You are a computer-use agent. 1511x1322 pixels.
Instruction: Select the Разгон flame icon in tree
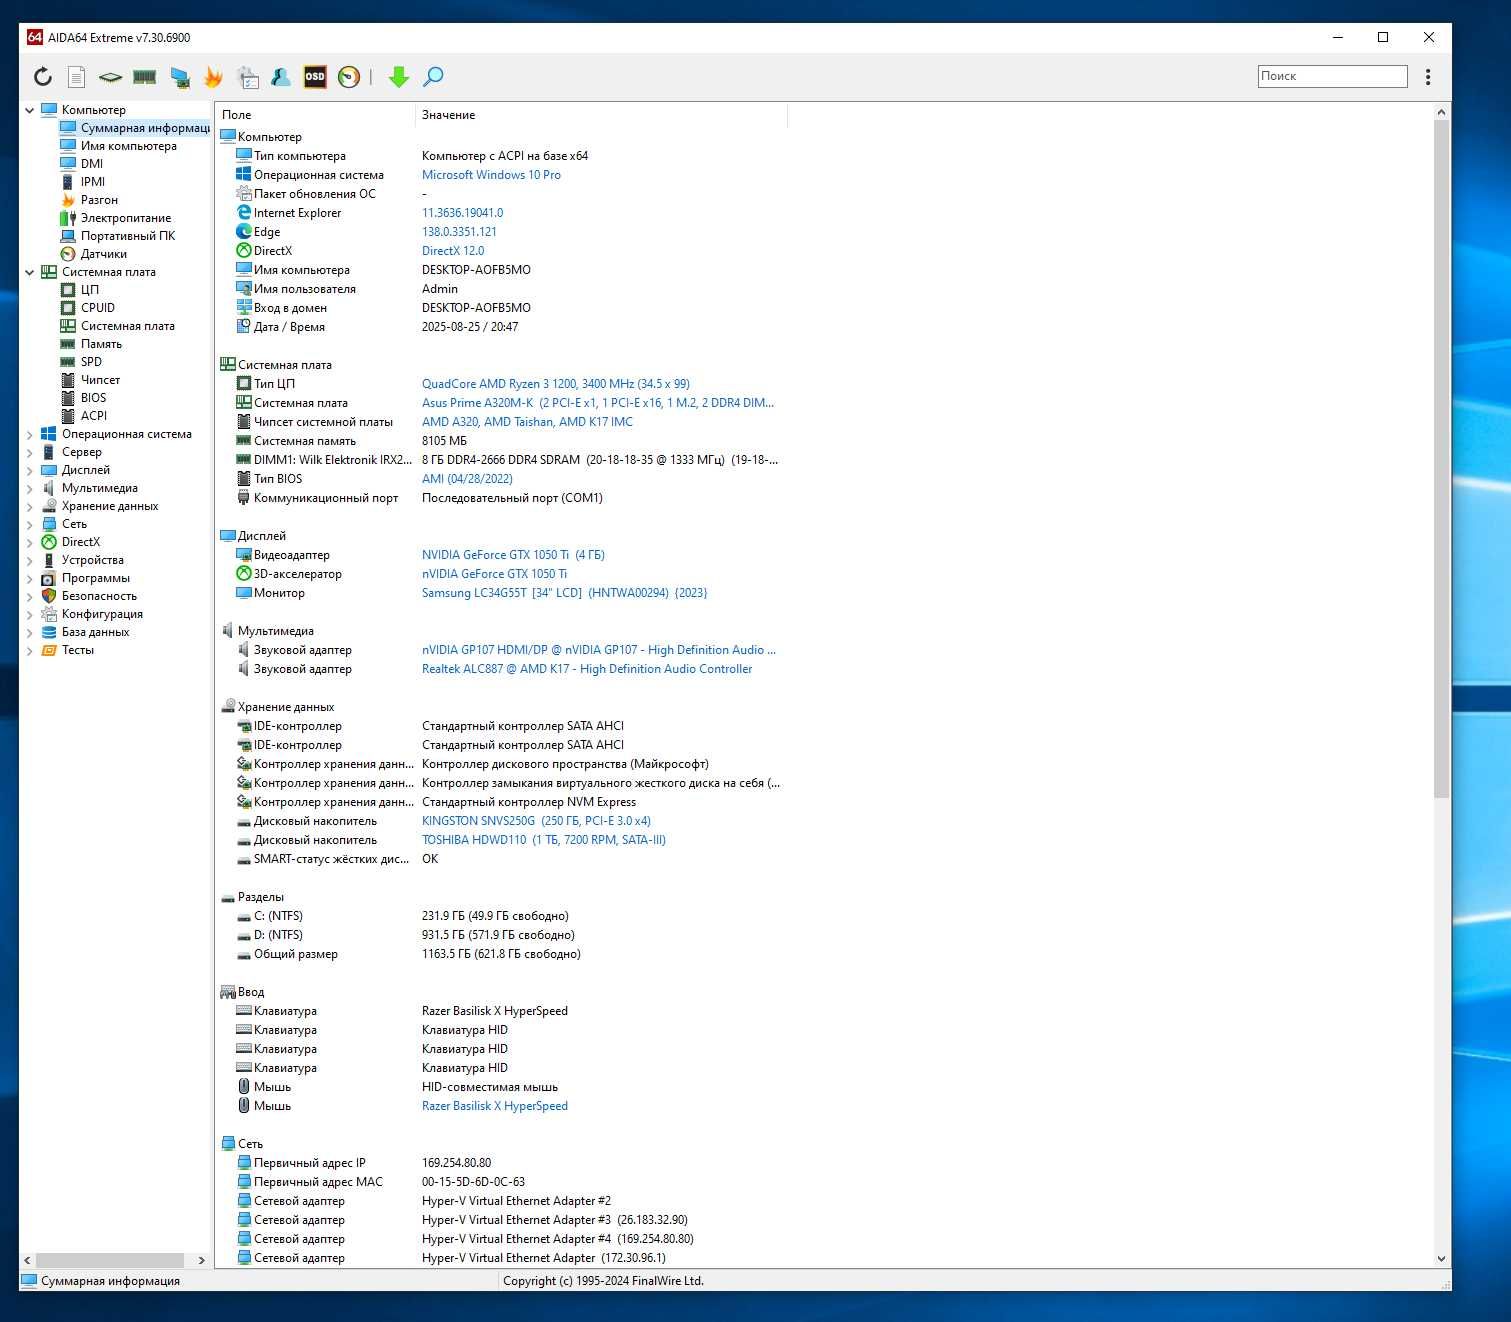[x=68, y=200]
